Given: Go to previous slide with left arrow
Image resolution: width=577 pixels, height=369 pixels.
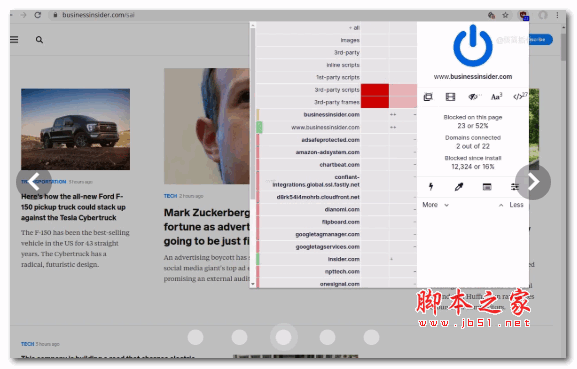Looking at the screenshot, I should pyautogui.click(x=34, y=182).
